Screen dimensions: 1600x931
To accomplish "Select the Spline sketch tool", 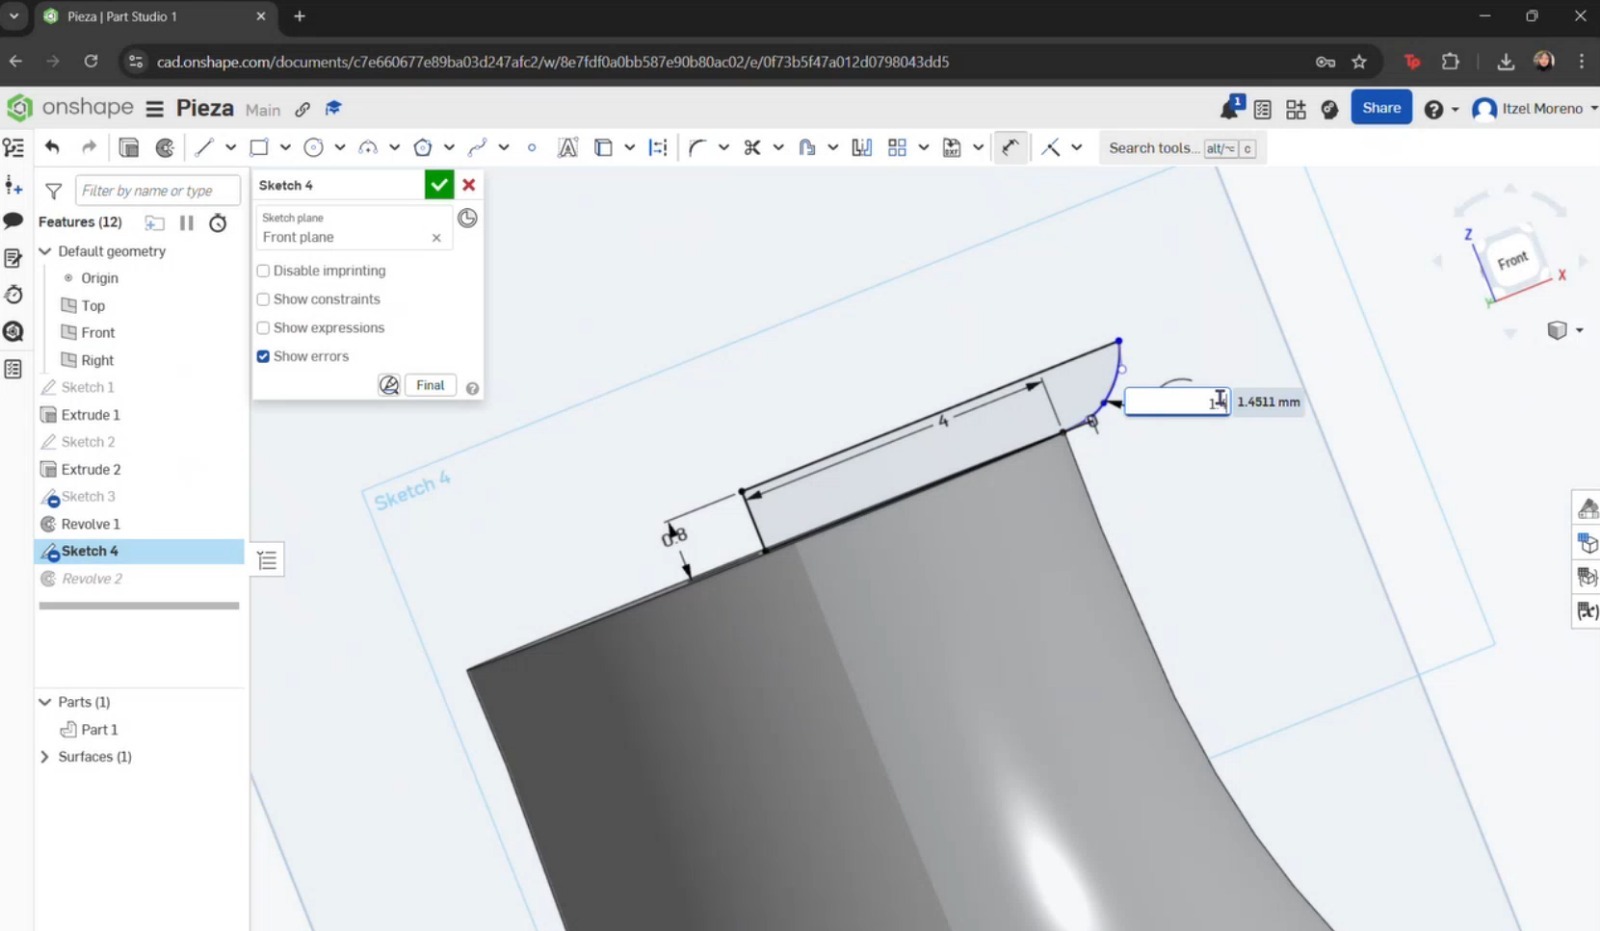I will [478, 147].
